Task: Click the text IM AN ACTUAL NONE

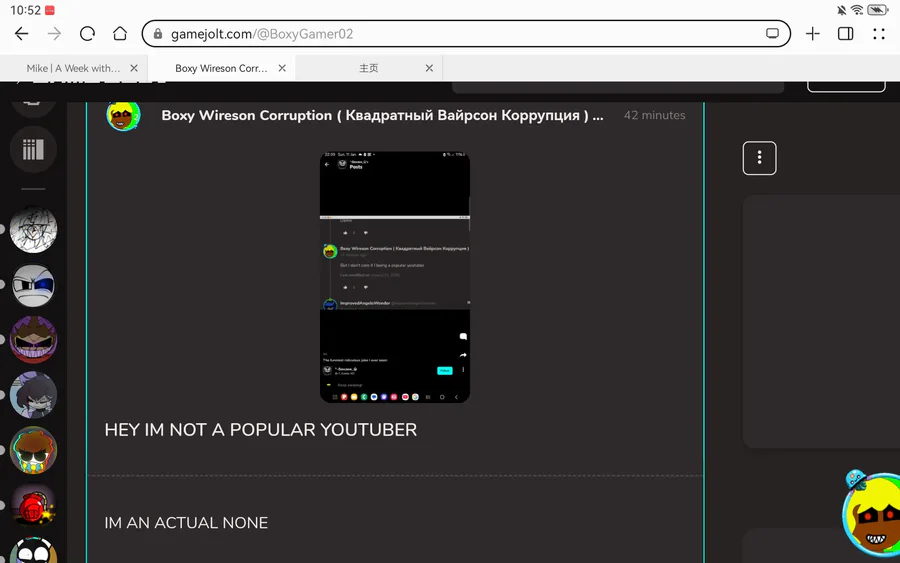Action: coord(186,523)
